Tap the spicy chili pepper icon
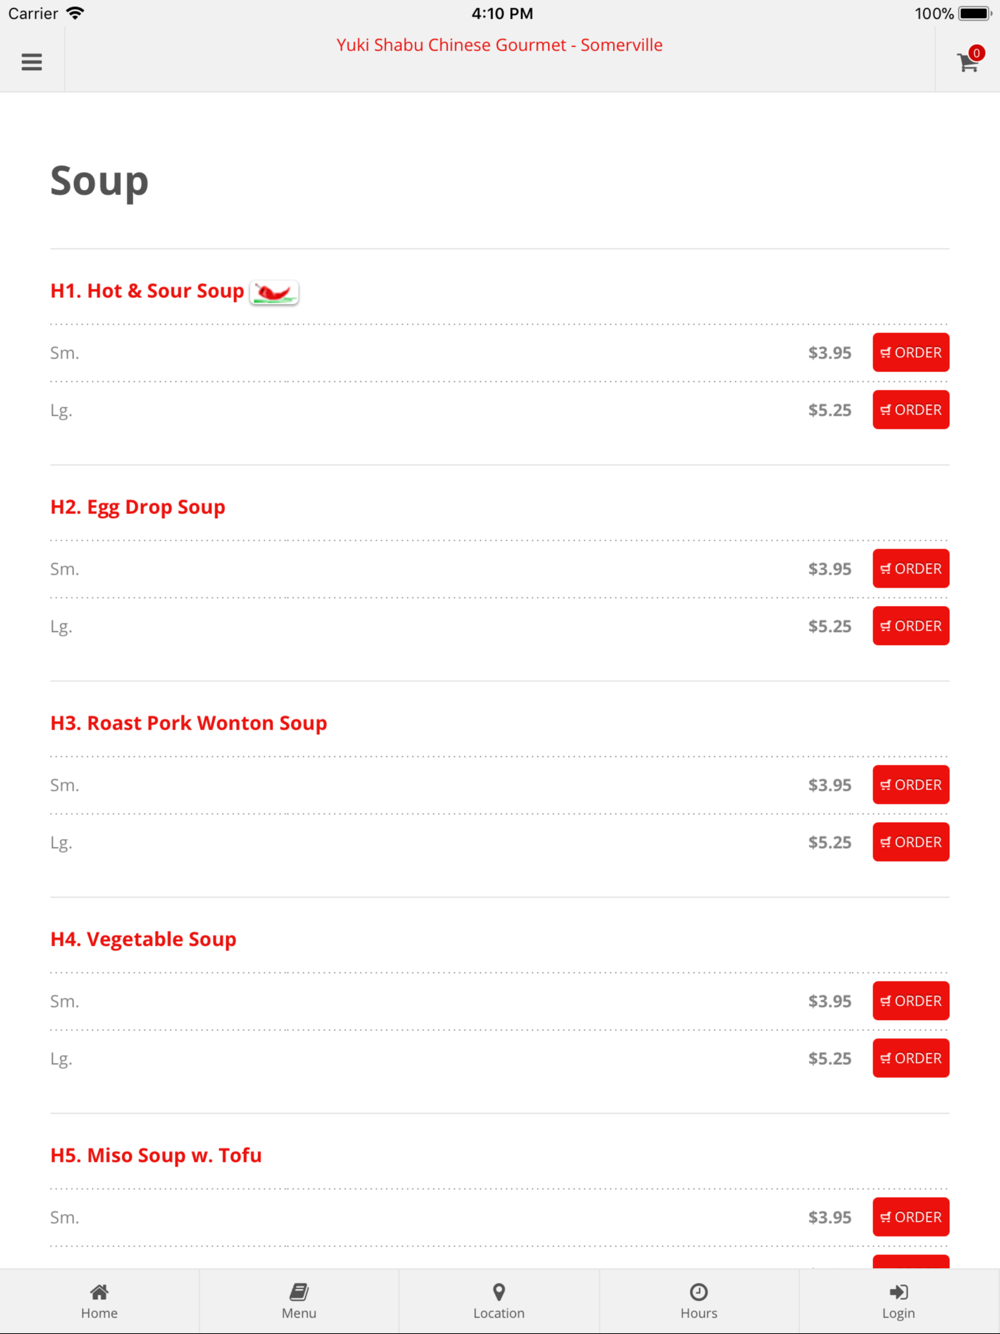The width and height of the screenshot is (1000, 1334). (x=274, y=292)
